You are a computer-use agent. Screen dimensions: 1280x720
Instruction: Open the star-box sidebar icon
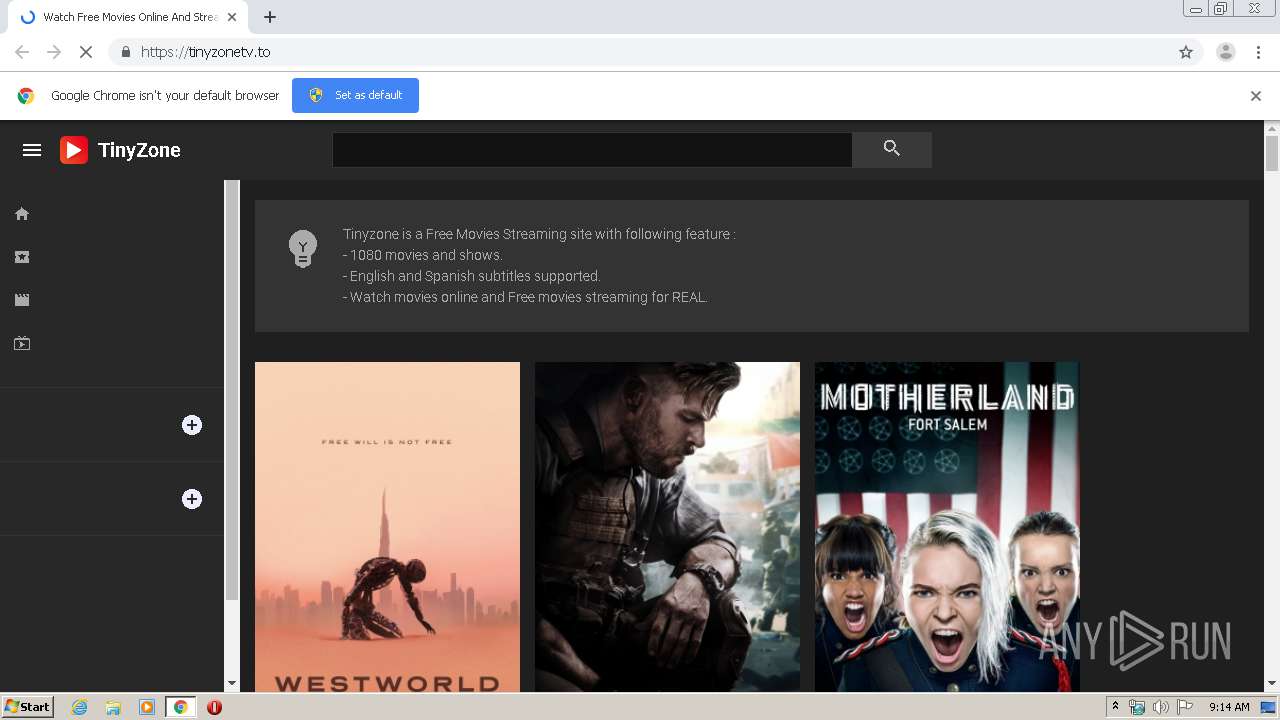pos(22,257)
